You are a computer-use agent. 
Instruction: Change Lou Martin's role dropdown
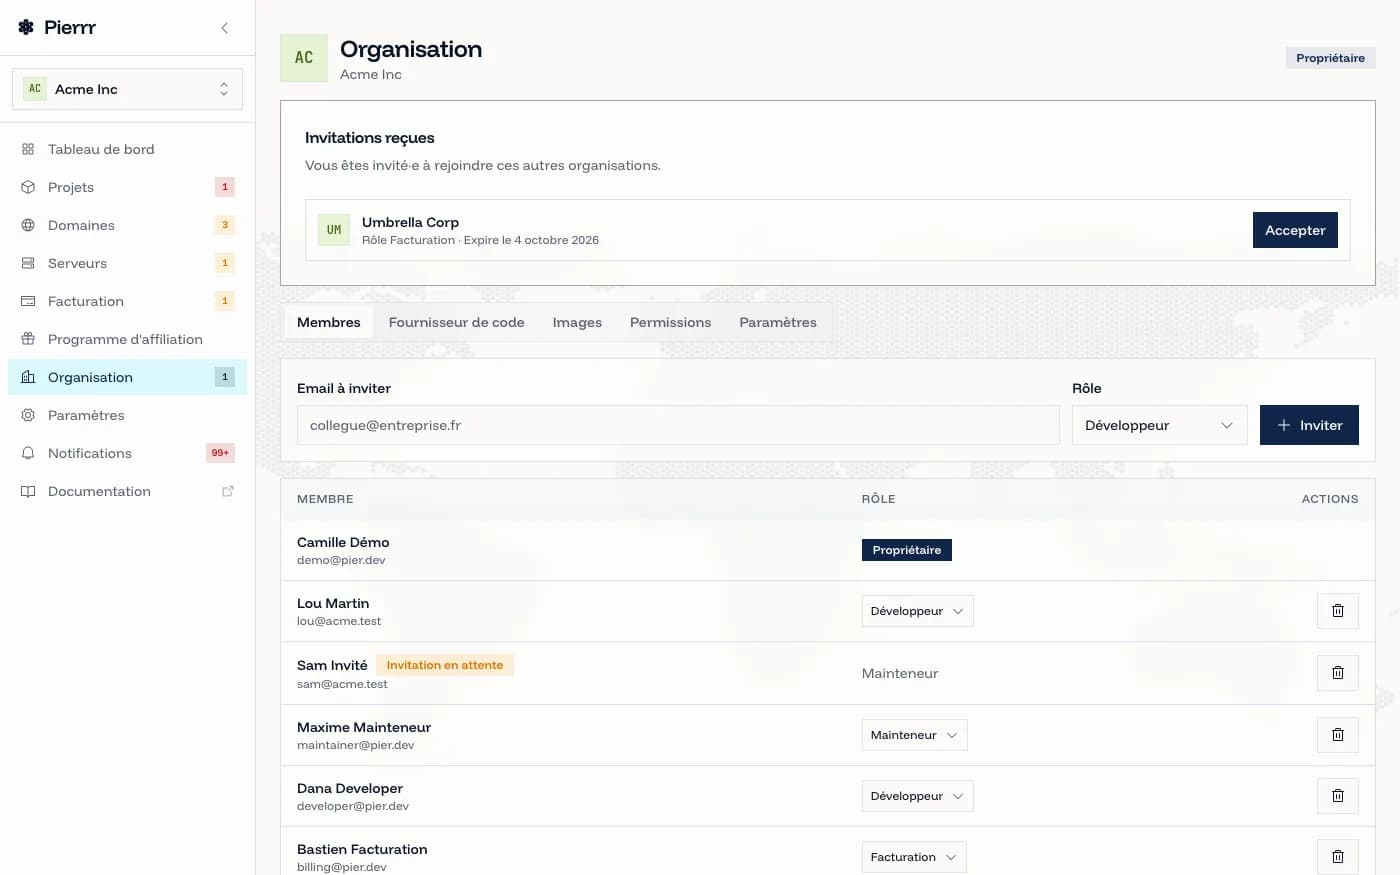[917, 611]
